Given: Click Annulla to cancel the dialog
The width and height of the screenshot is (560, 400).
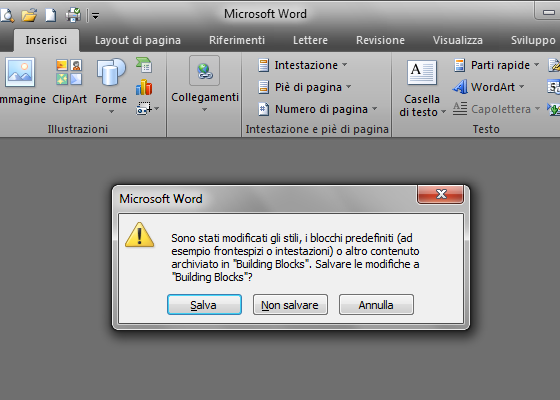Looking at the screenshot, I should click(376, 305).
